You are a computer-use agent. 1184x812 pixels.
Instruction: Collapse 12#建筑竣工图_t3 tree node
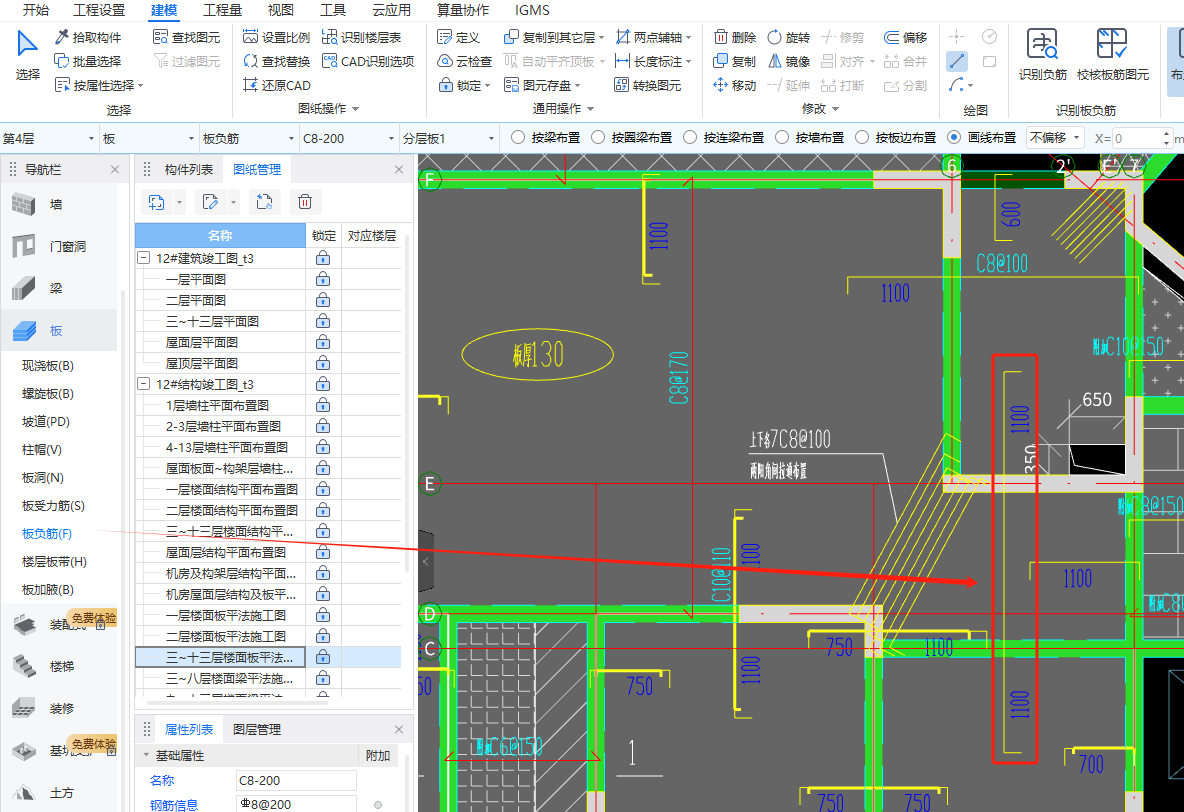[143, 258]
